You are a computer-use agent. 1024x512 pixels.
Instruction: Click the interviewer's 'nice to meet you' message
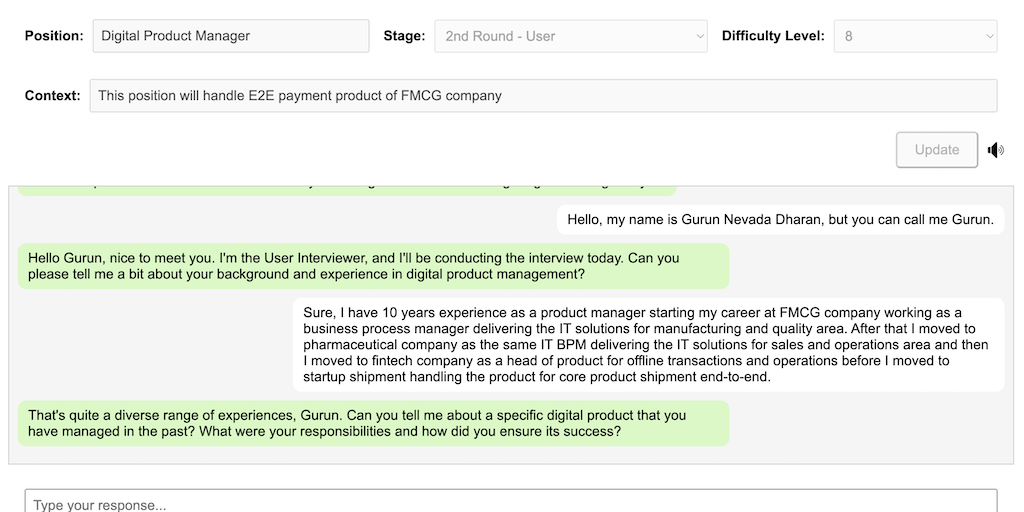[373, 266]
